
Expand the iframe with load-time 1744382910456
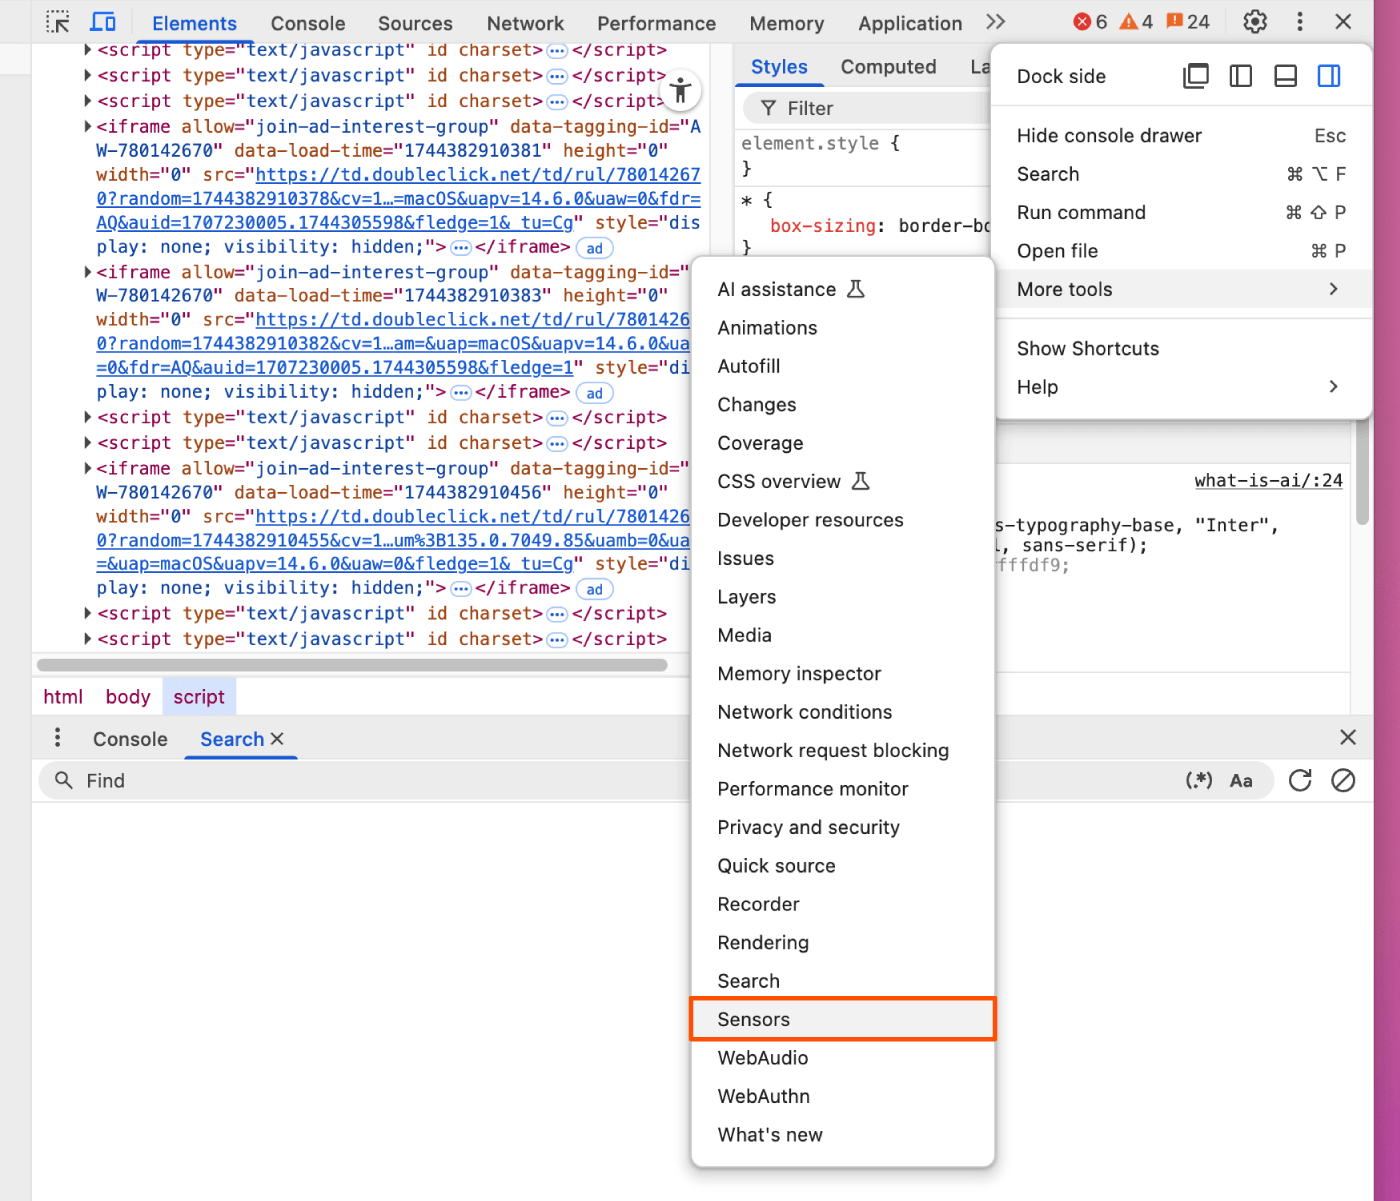coord(88,468)
